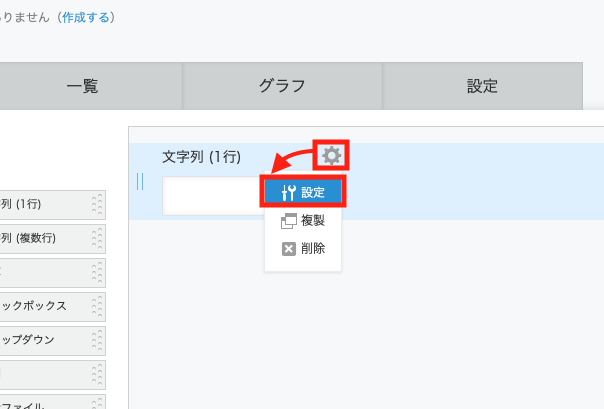The height and width of the screenshot is (409, 604).
Task: Go to the 設定 tab
Action: [482, 86]
